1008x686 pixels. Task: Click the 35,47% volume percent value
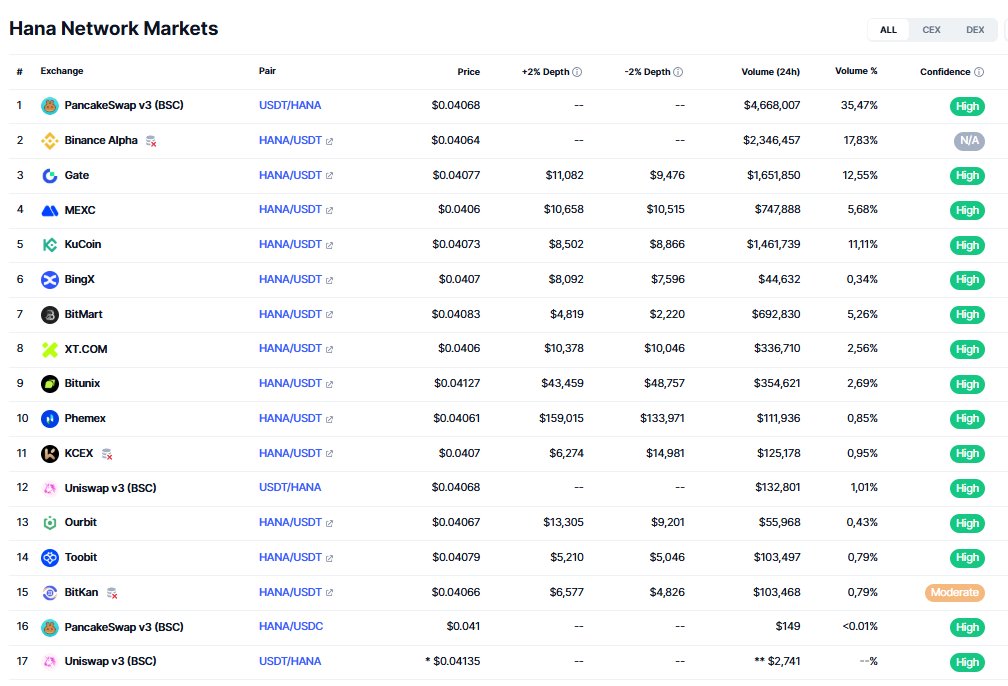[859, 105]
